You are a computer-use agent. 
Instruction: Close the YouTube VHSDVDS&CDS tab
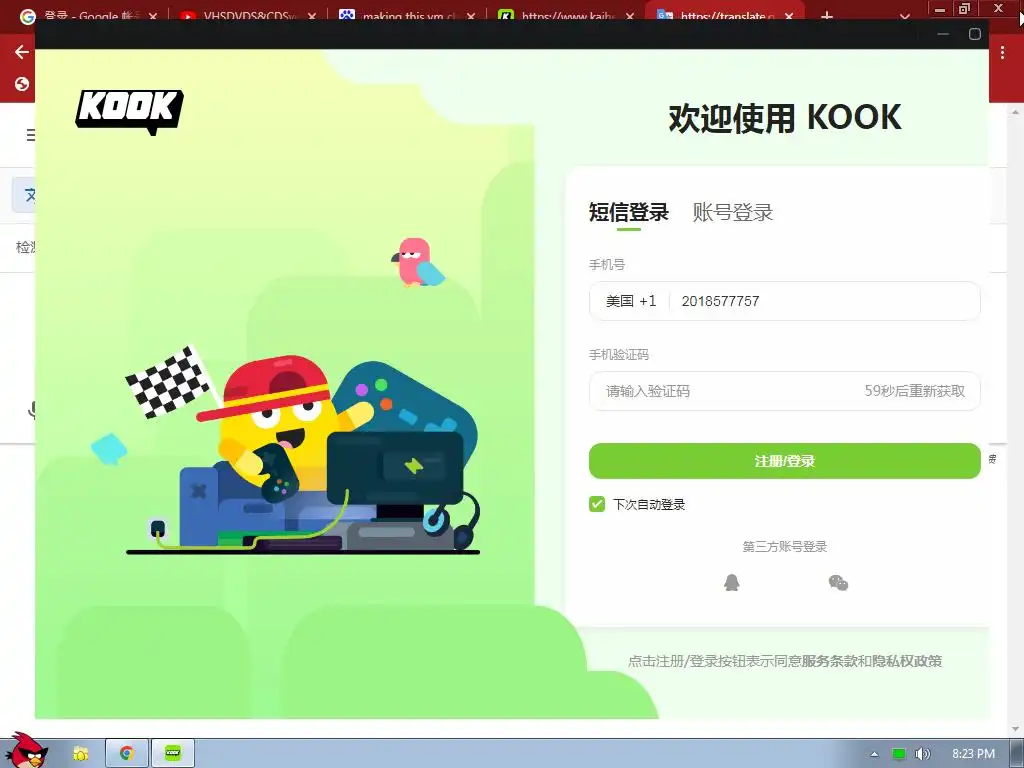tap(312, 16)
